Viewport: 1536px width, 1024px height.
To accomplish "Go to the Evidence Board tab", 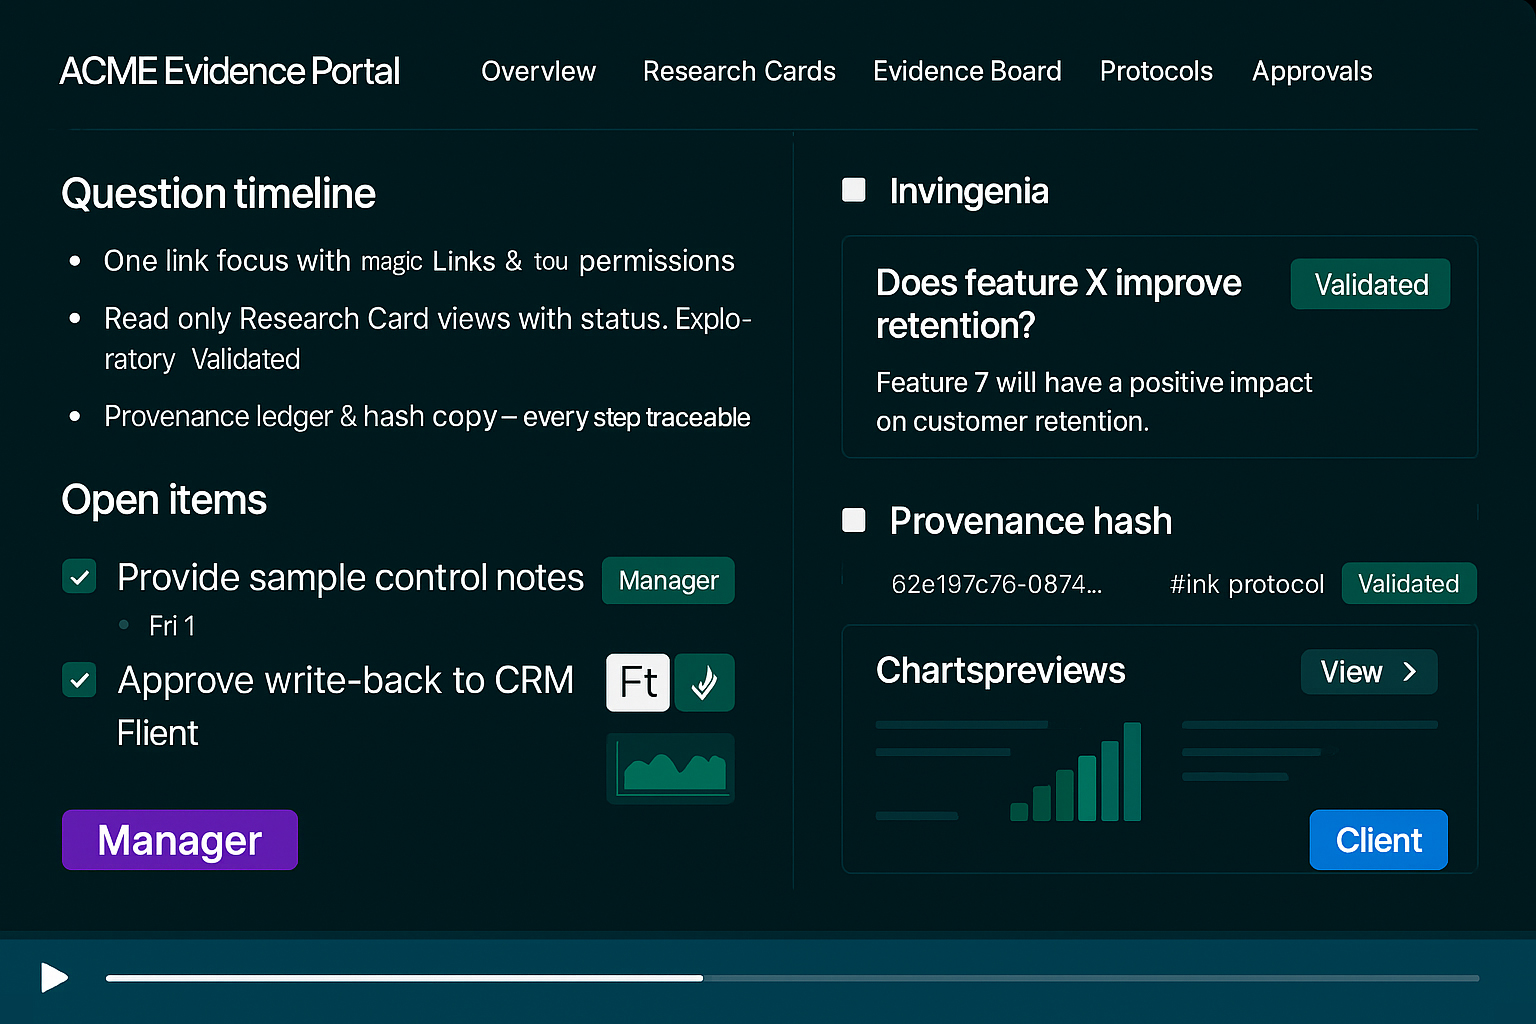I will [967, 71].
